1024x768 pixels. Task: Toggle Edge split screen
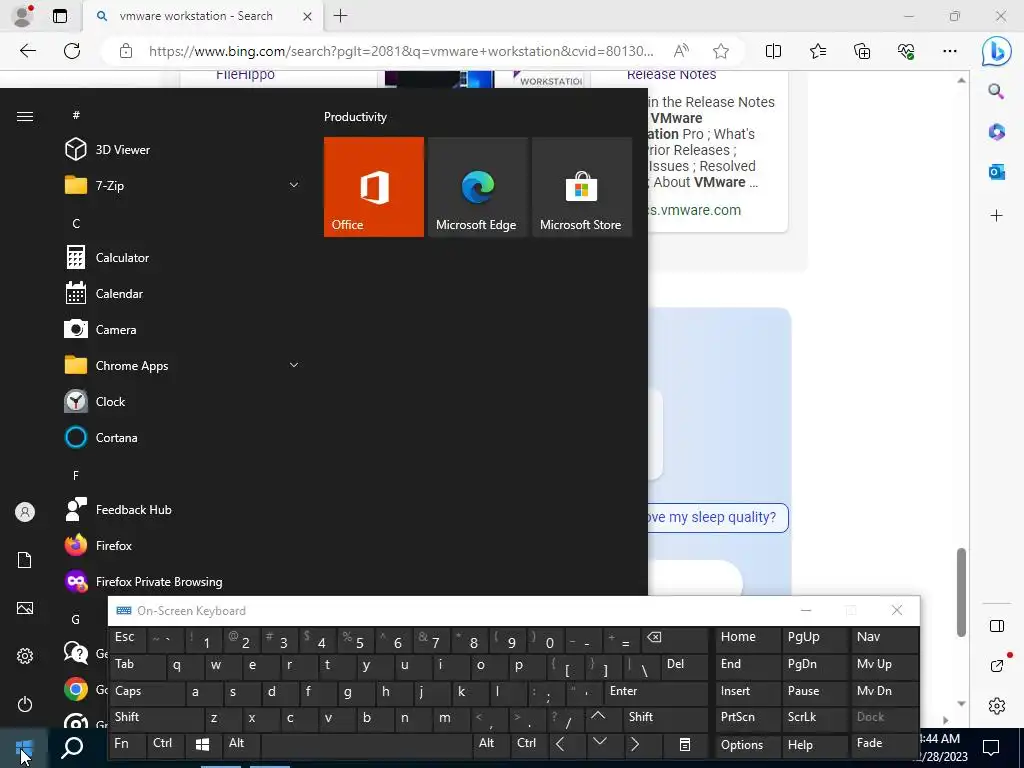(x=773, y=51)
